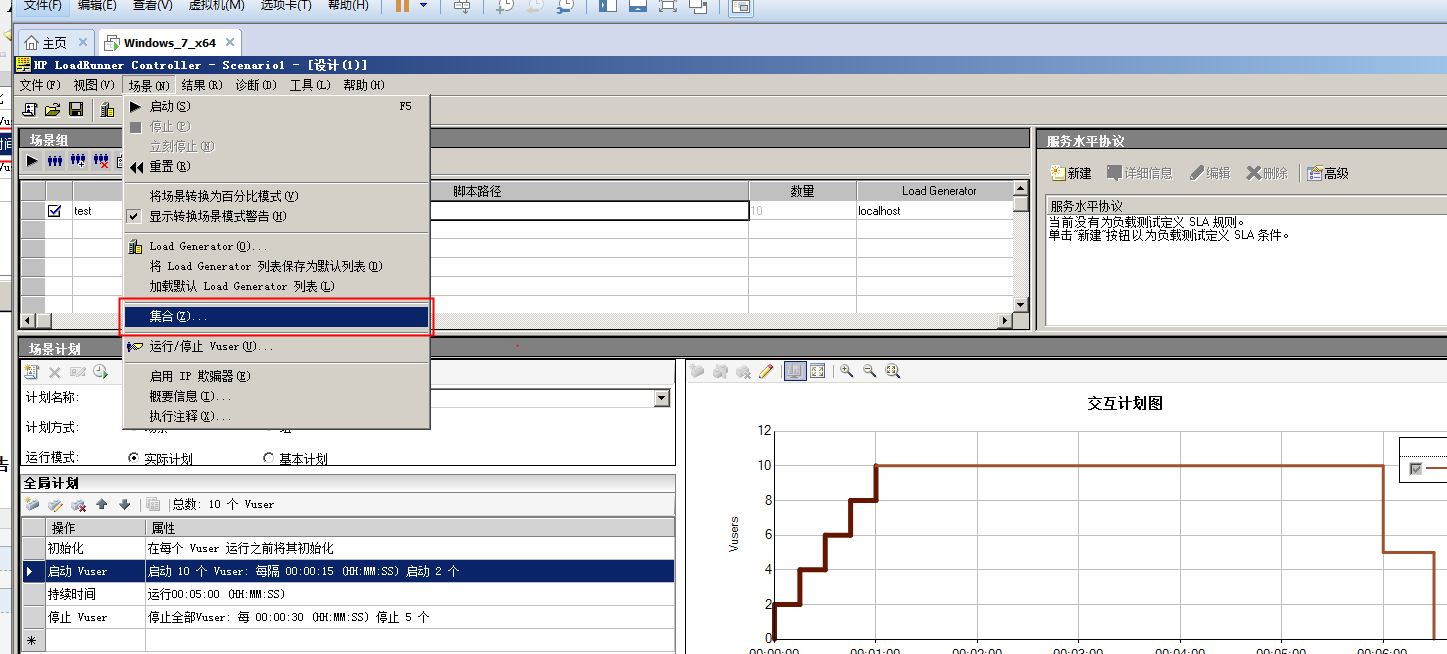The width and height of the screenshot is (1447, 654).
Task: Click the 高级 button in SLA panel
Action: click(x=1328, y=173)
